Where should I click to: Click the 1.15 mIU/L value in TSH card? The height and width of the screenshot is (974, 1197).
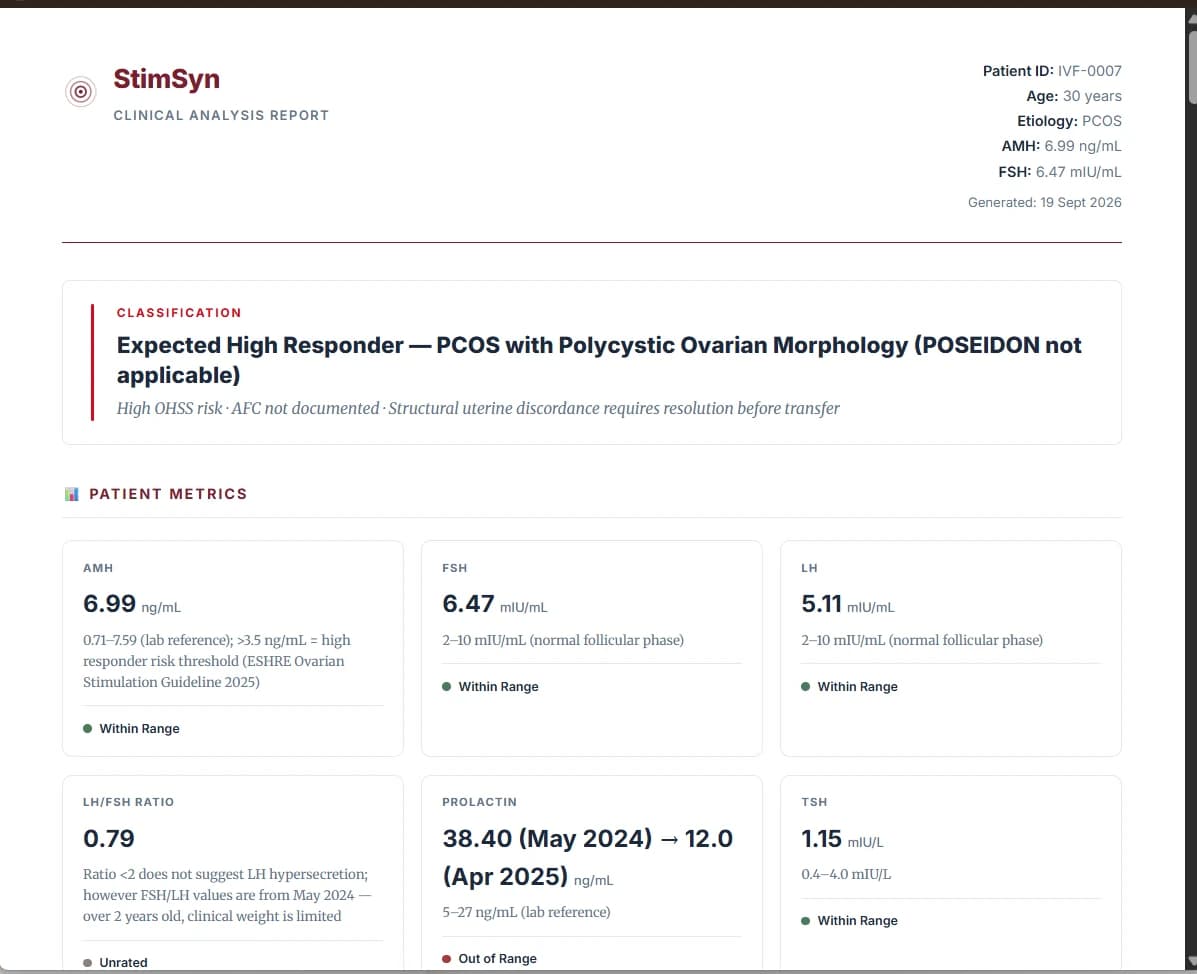click(842, 839)
